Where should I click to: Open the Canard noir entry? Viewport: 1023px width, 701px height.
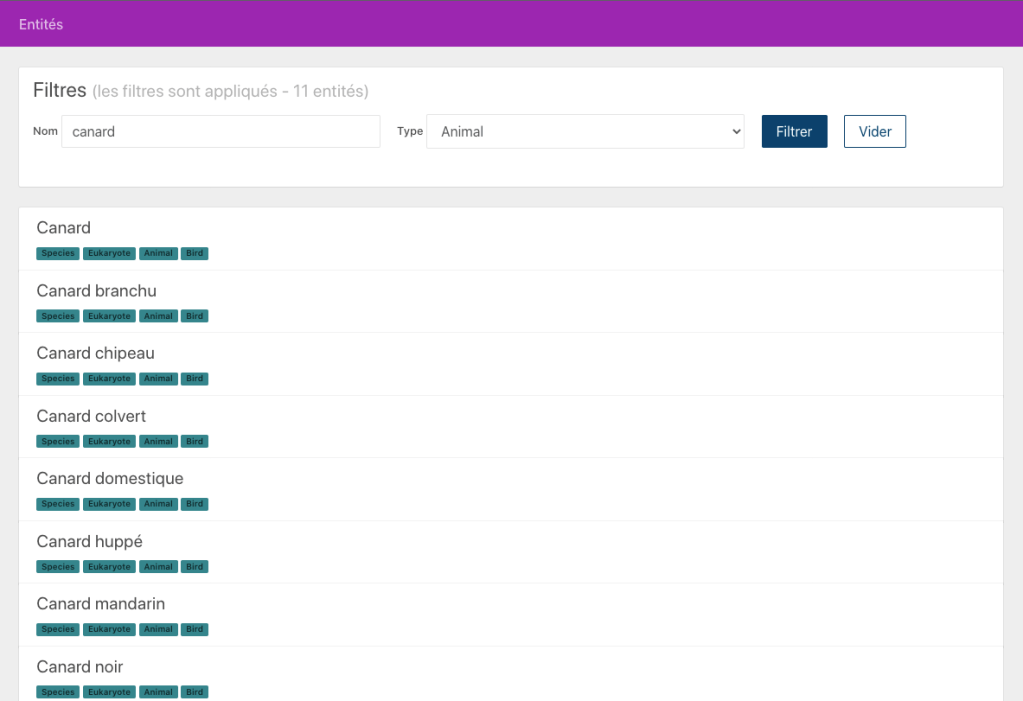pyautogui.click(x=80, y=667)
